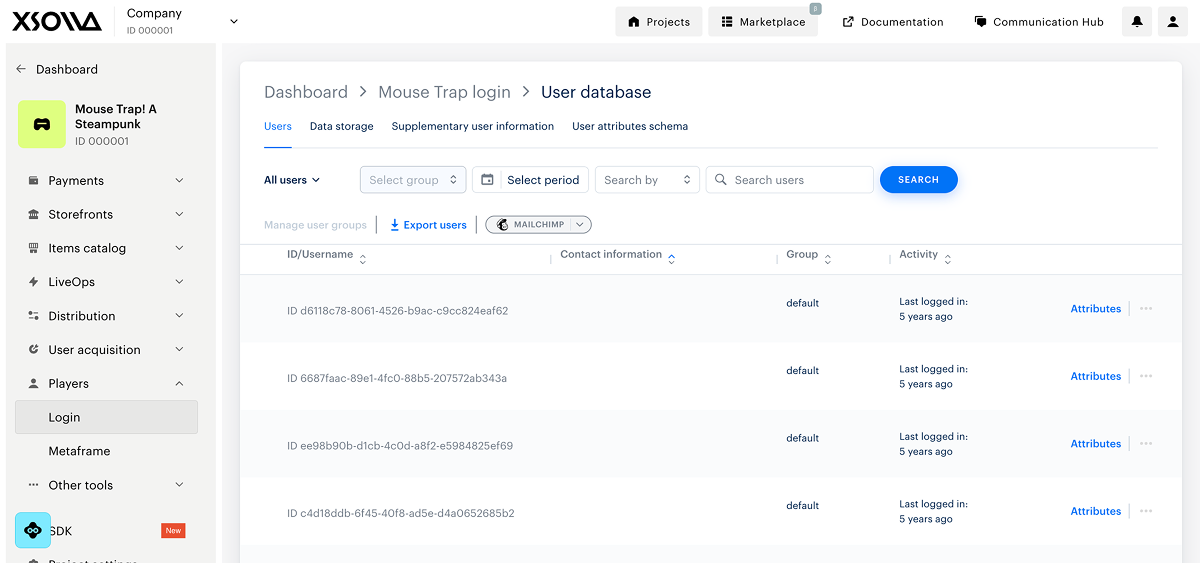Click the notifications bell icon

click(x=1137, y=22)
